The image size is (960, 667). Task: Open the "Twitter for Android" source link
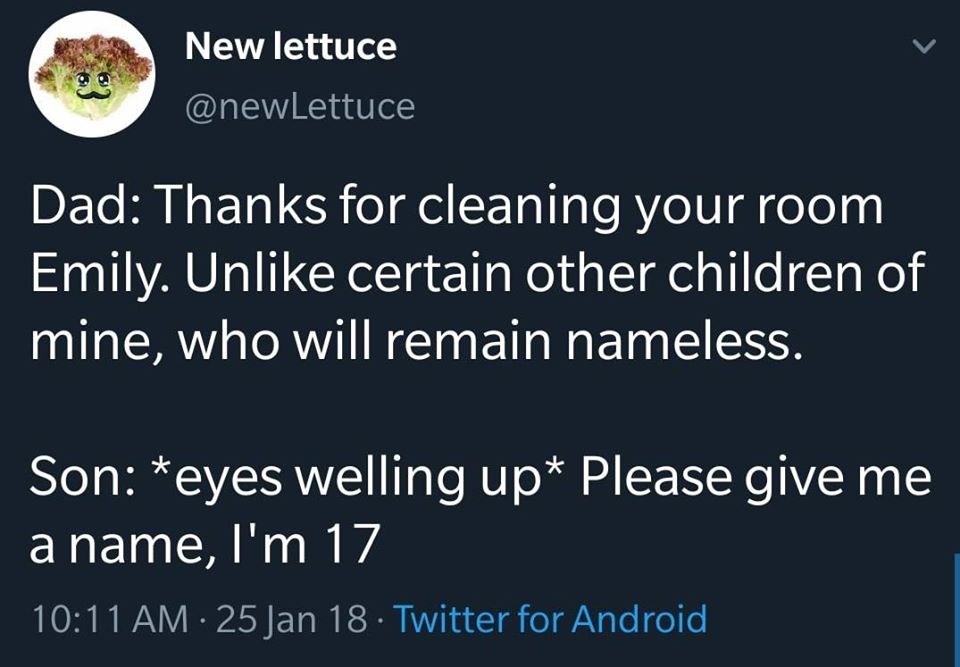[x=552, y=619]
